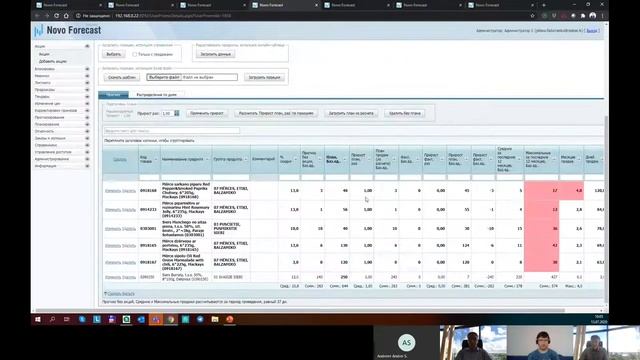
Task: Expand 'Корректировки прогноза' section arrow
Action: (x=87, y=111)
